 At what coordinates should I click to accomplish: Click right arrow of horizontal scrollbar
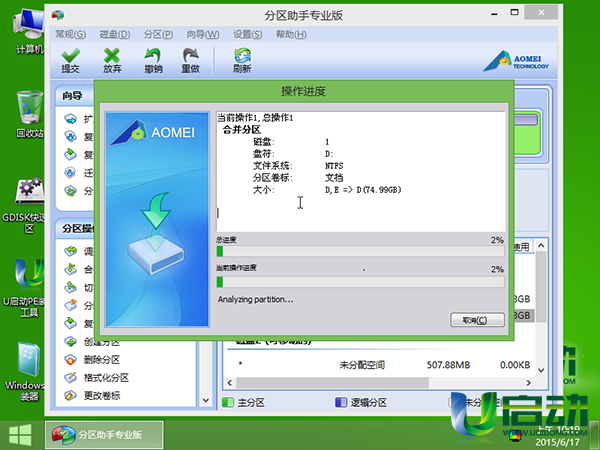pos(528,383)
